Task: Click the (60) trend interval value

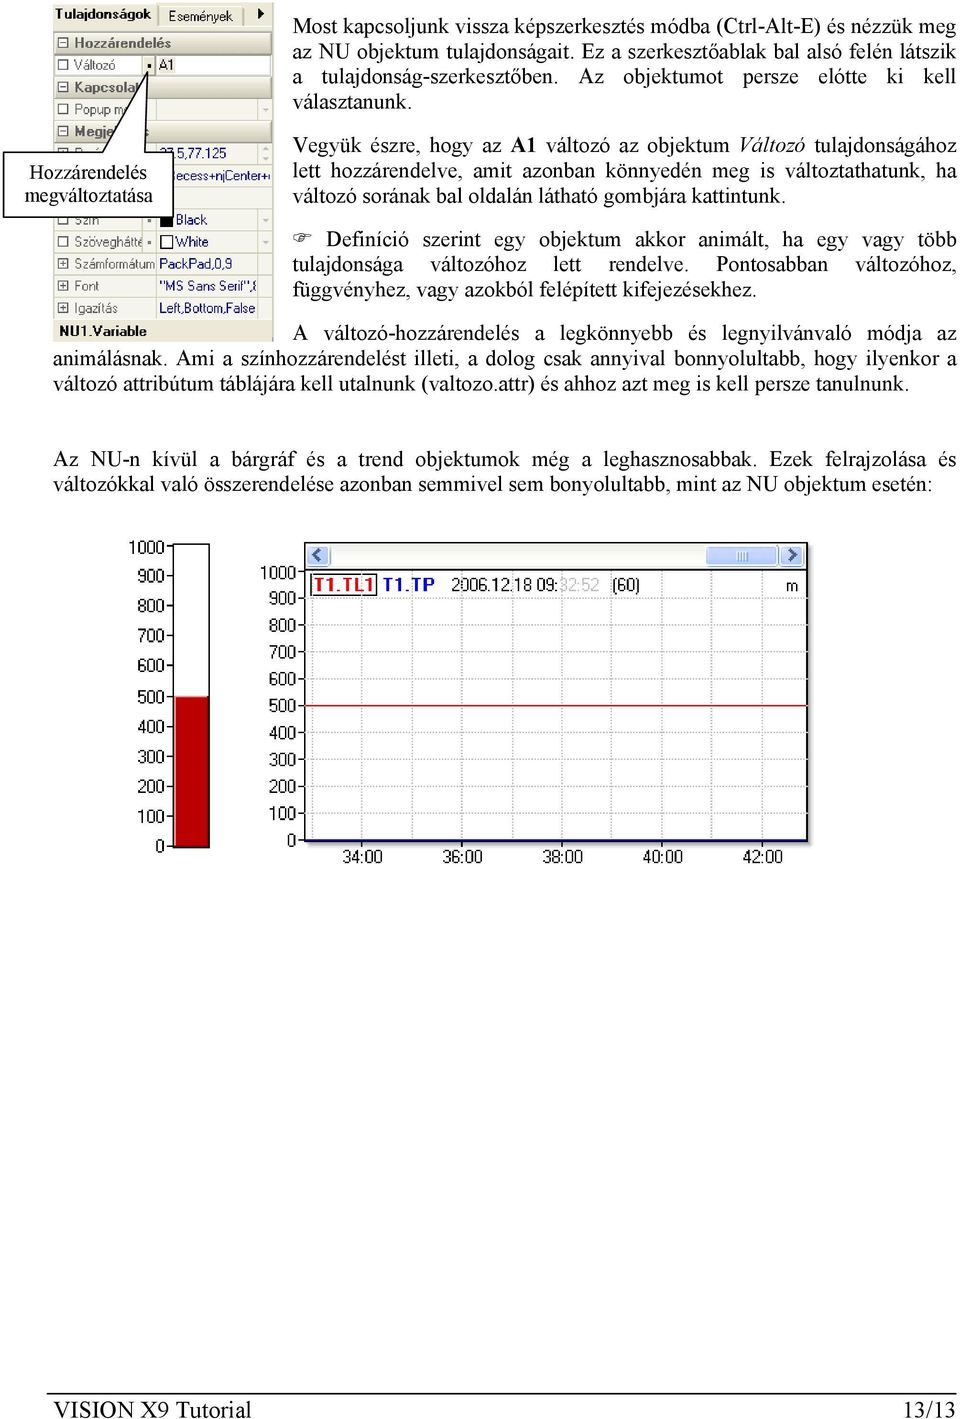Action: (x=626, y=585)
